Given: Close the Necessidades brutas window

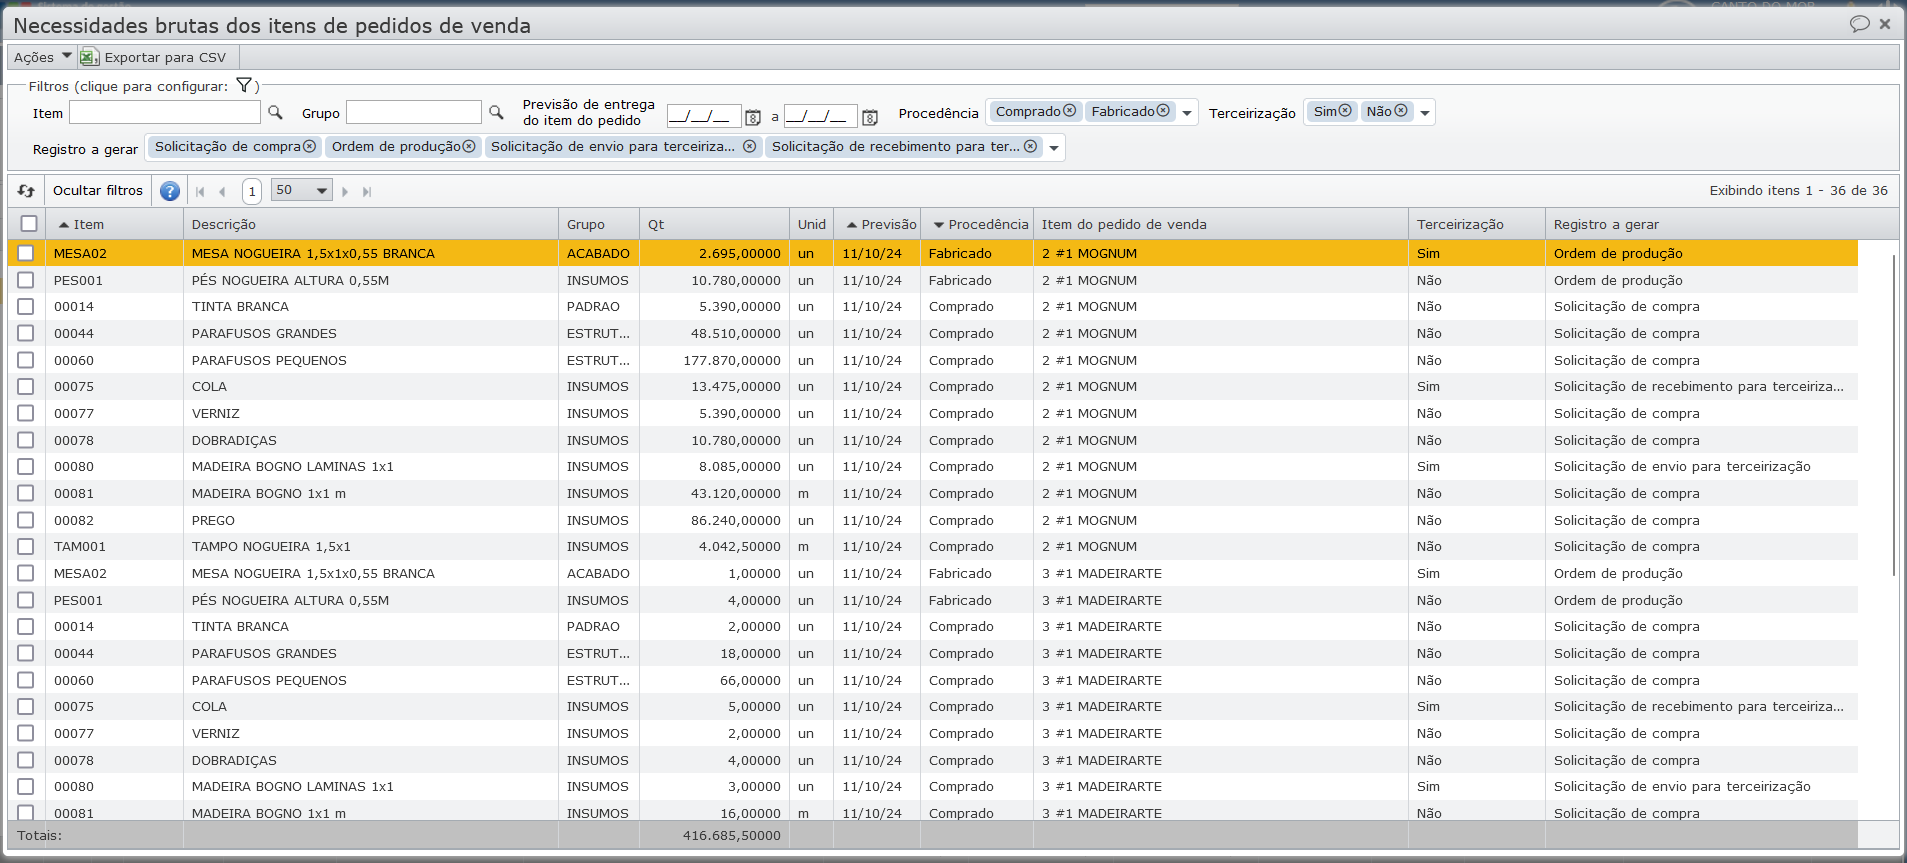Looking at the screenshot, I should 1885,24.
